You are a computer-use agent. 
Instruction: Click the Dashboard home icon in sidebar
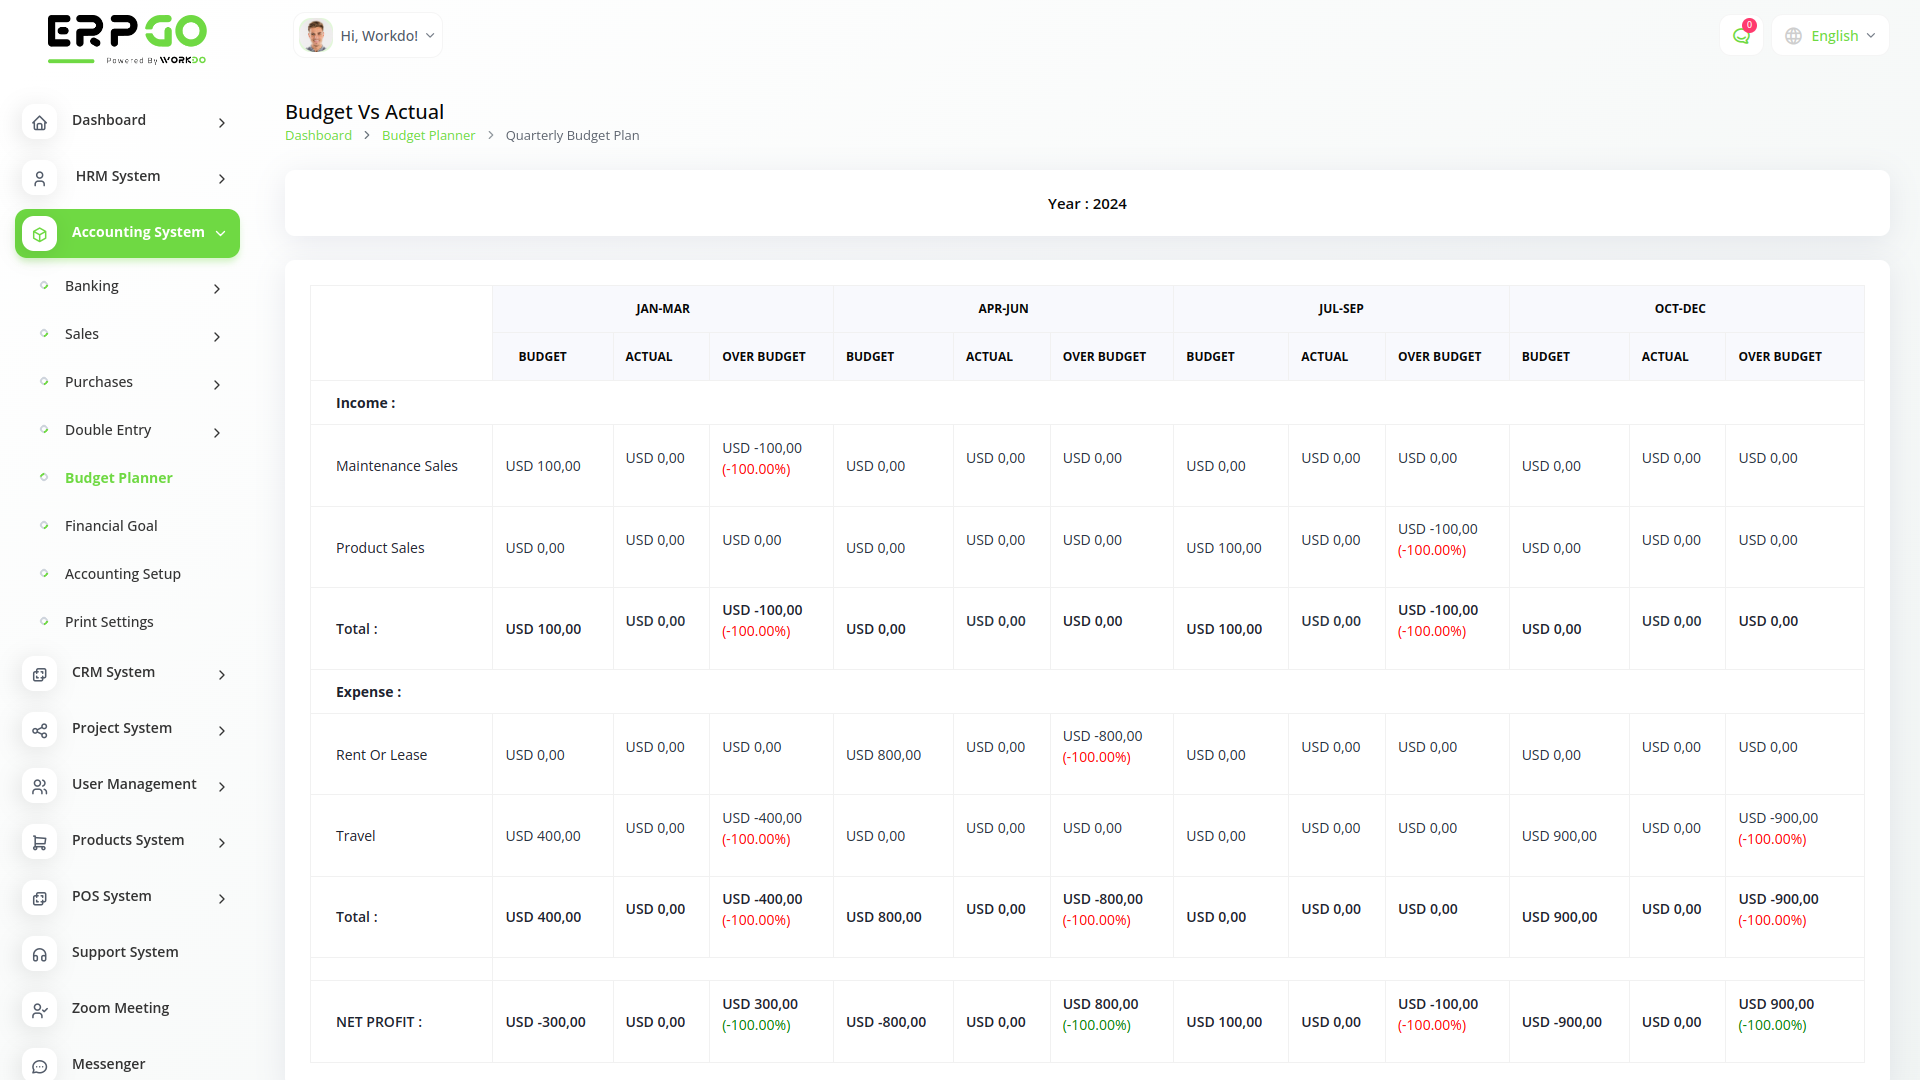pos(39,122)
